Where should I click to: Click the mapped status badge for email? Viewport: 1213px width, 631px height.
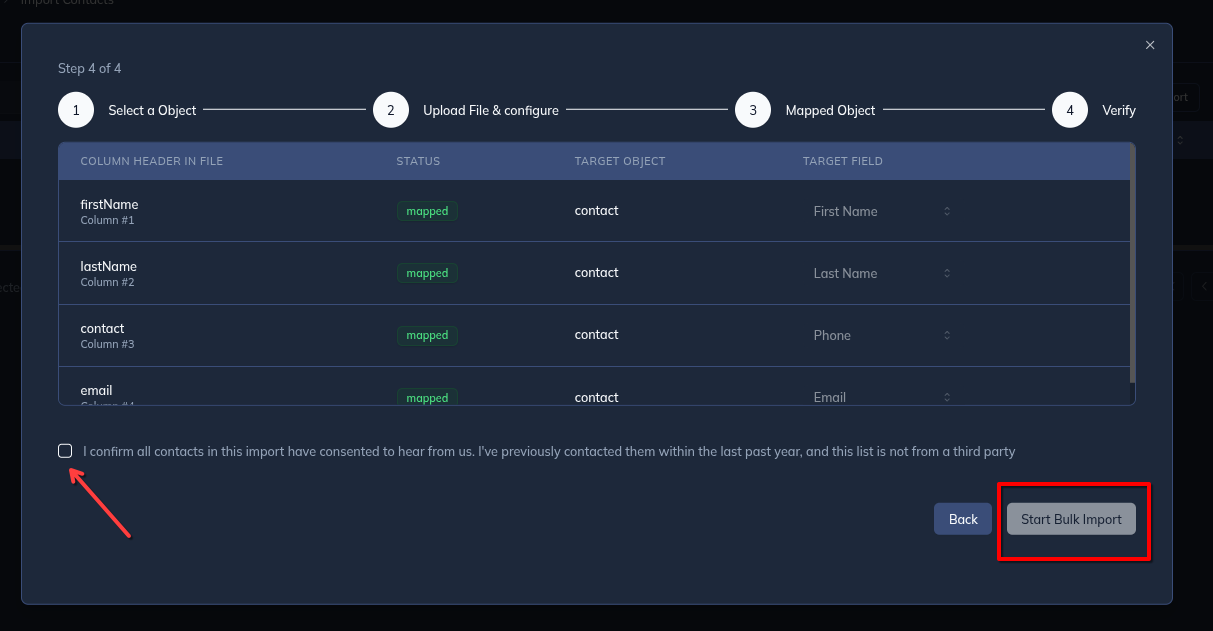pos(427,397)
